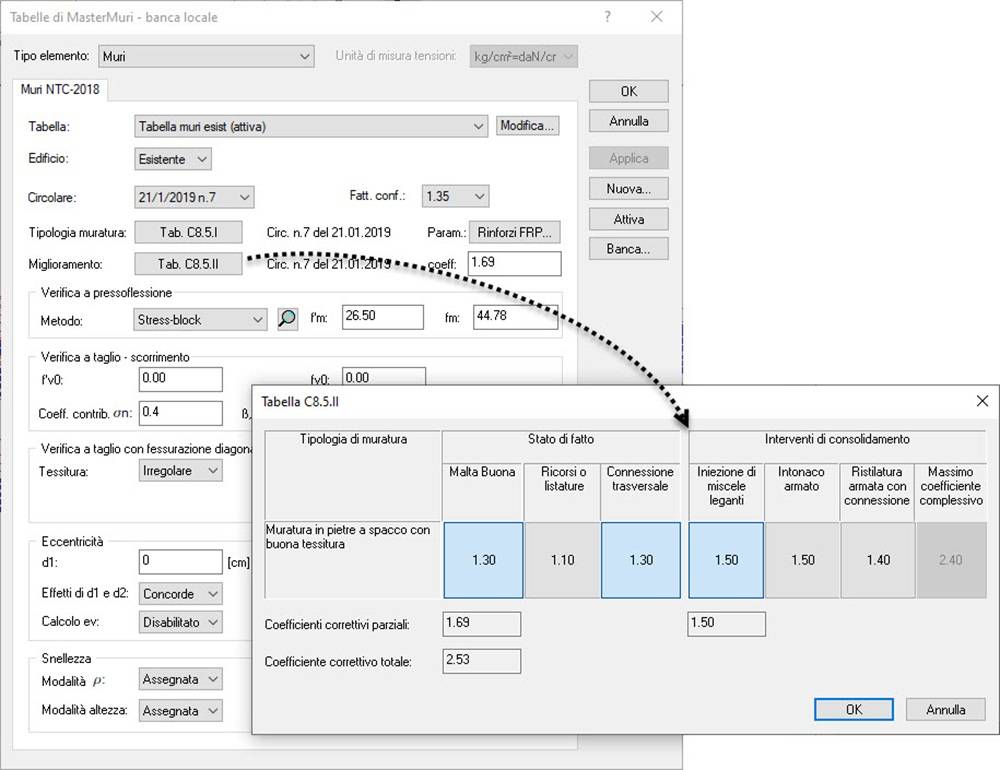Open the Edificio Esistente dropdown

click(173, 159)
